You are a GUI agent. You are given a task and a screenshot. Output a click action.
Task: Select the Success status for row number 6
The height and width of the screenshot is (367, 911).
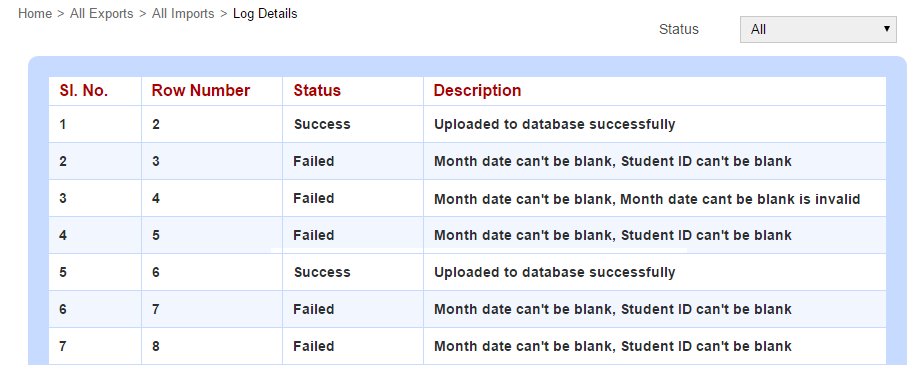(322, 272)
